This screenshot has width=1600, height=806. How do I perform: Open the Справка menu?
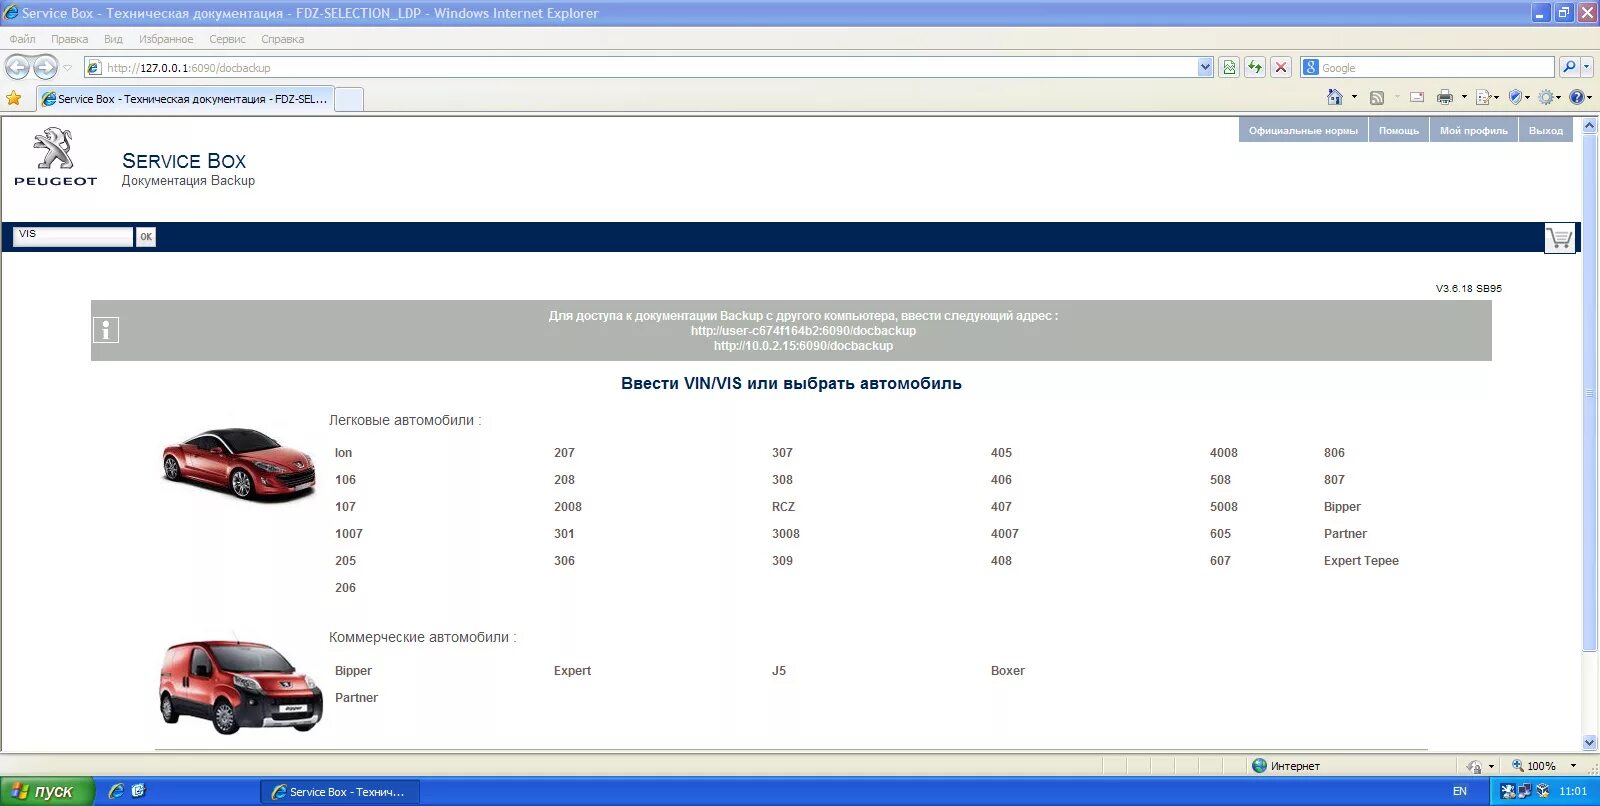tap(282, 39)
